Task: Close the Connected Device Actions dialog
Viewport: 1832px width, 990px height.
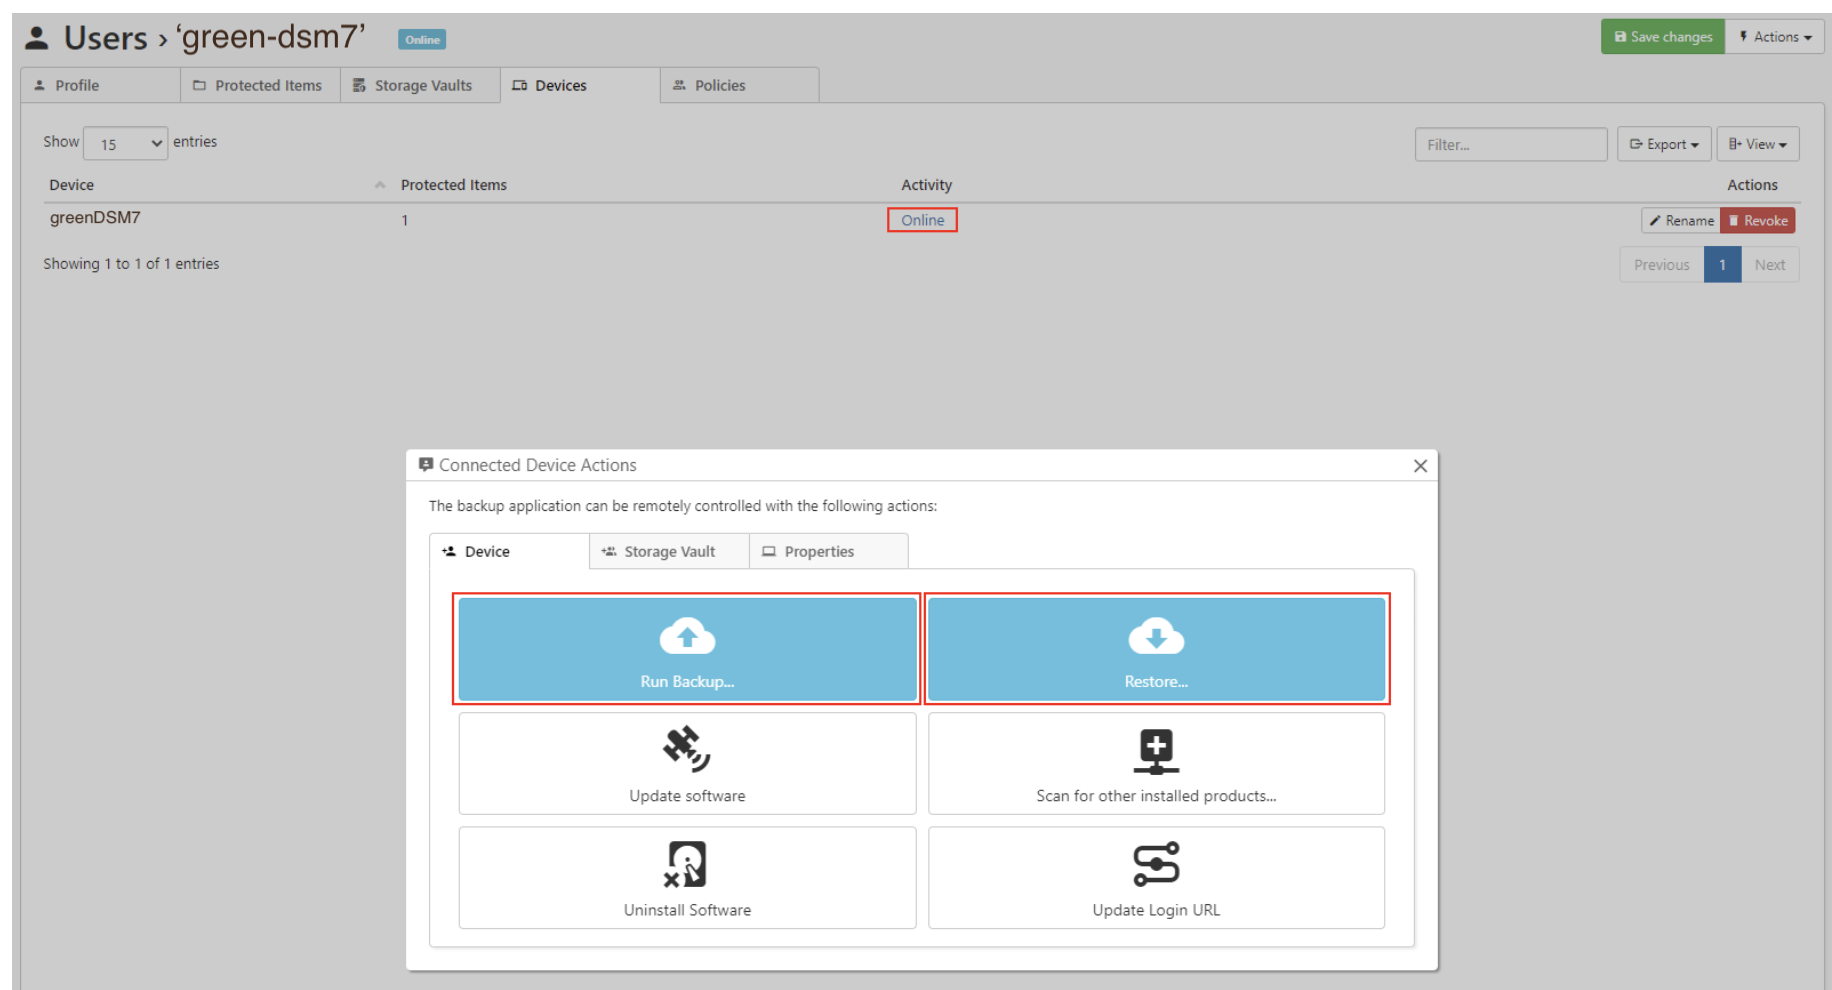Action: pos(1420,466)
